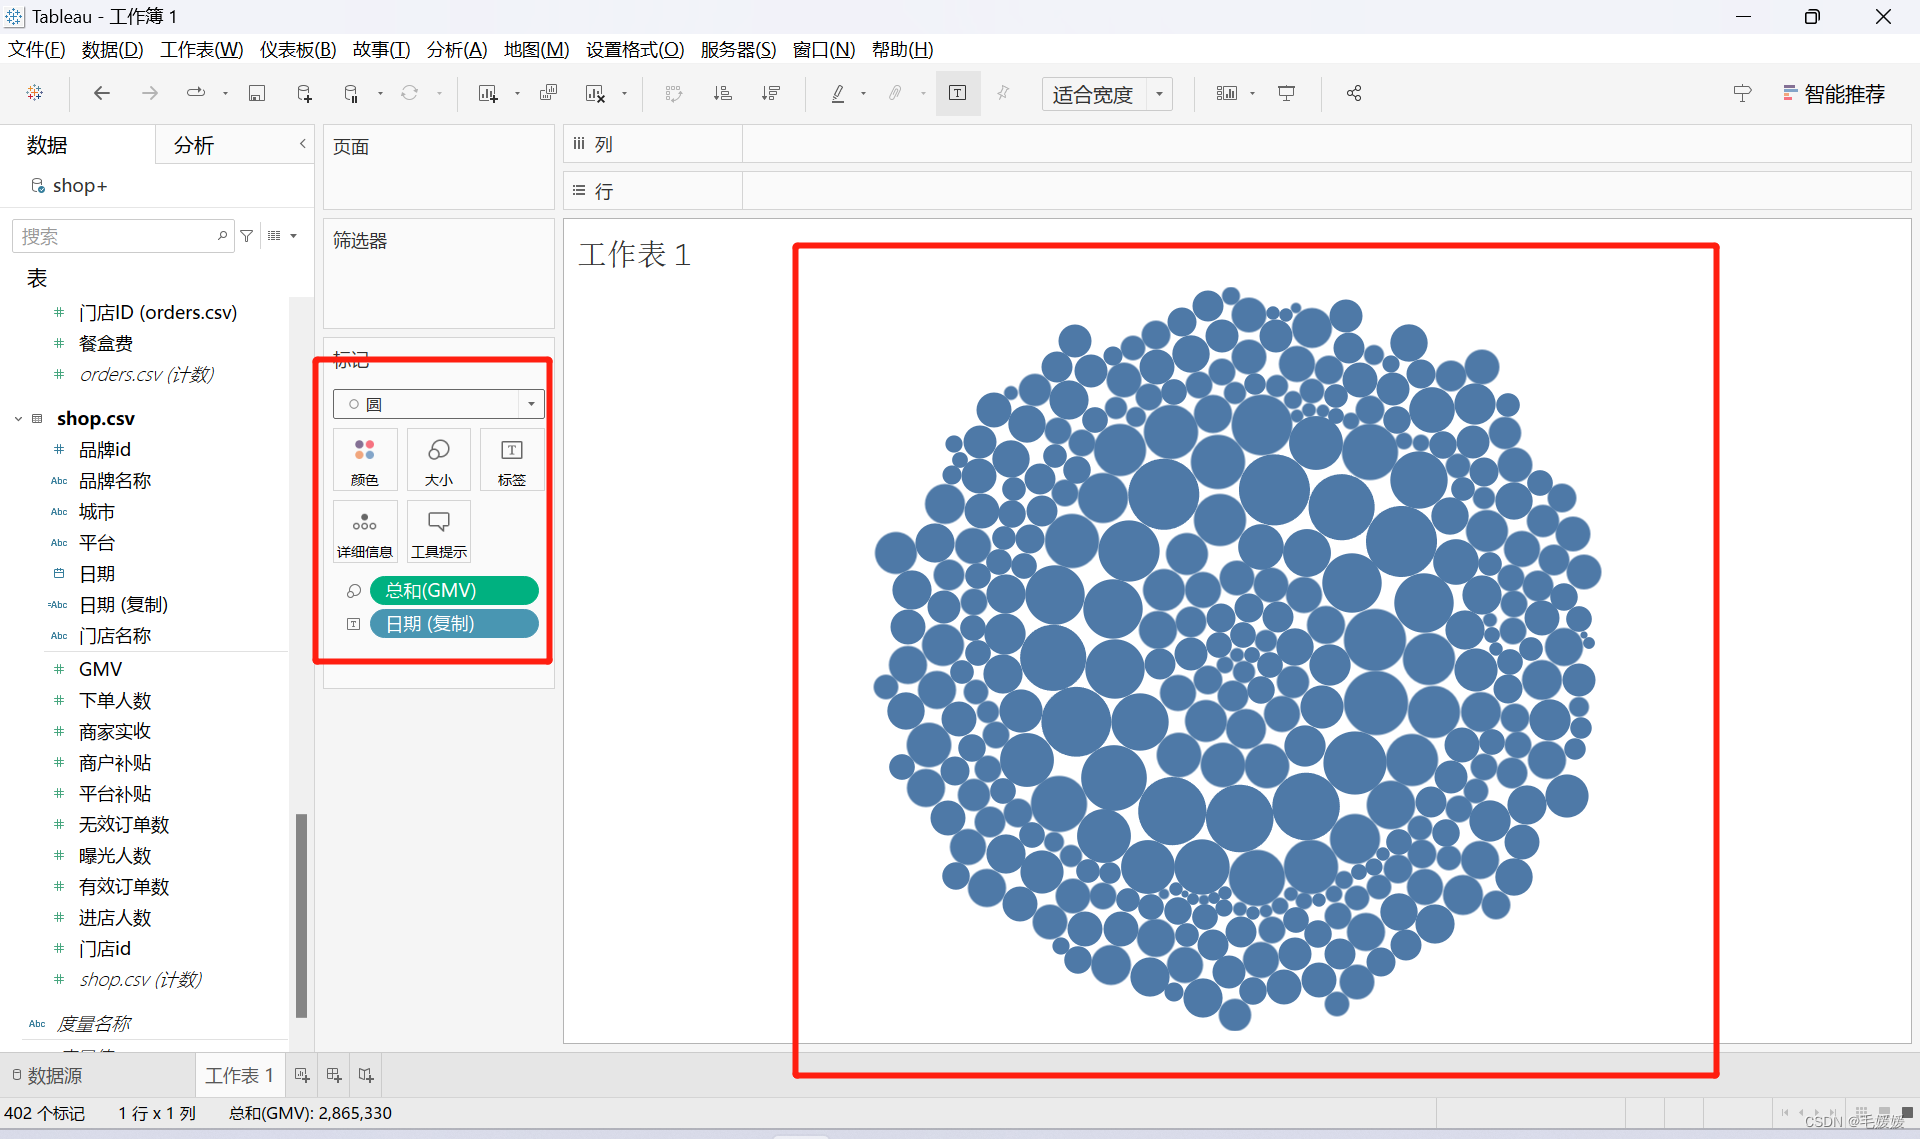Select the GMV measure field
1920x1139 pixels.
coord(100,669)
